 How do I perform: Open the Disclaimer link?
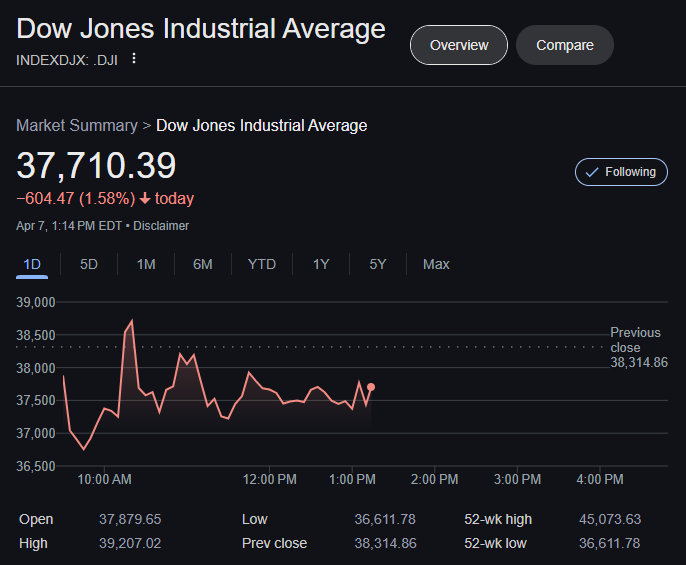(x=161, y=226)
